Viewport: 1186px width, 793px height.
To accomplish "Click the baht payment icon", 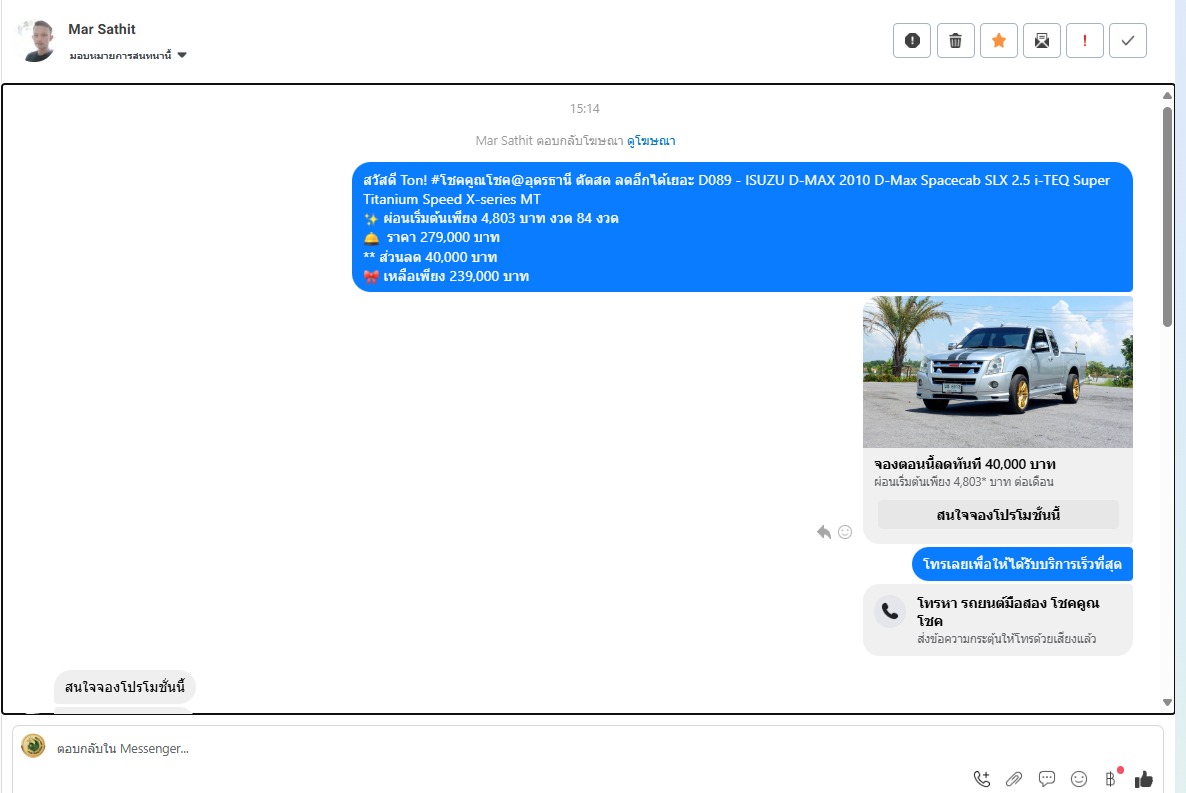I will [x=1110, y=779].
